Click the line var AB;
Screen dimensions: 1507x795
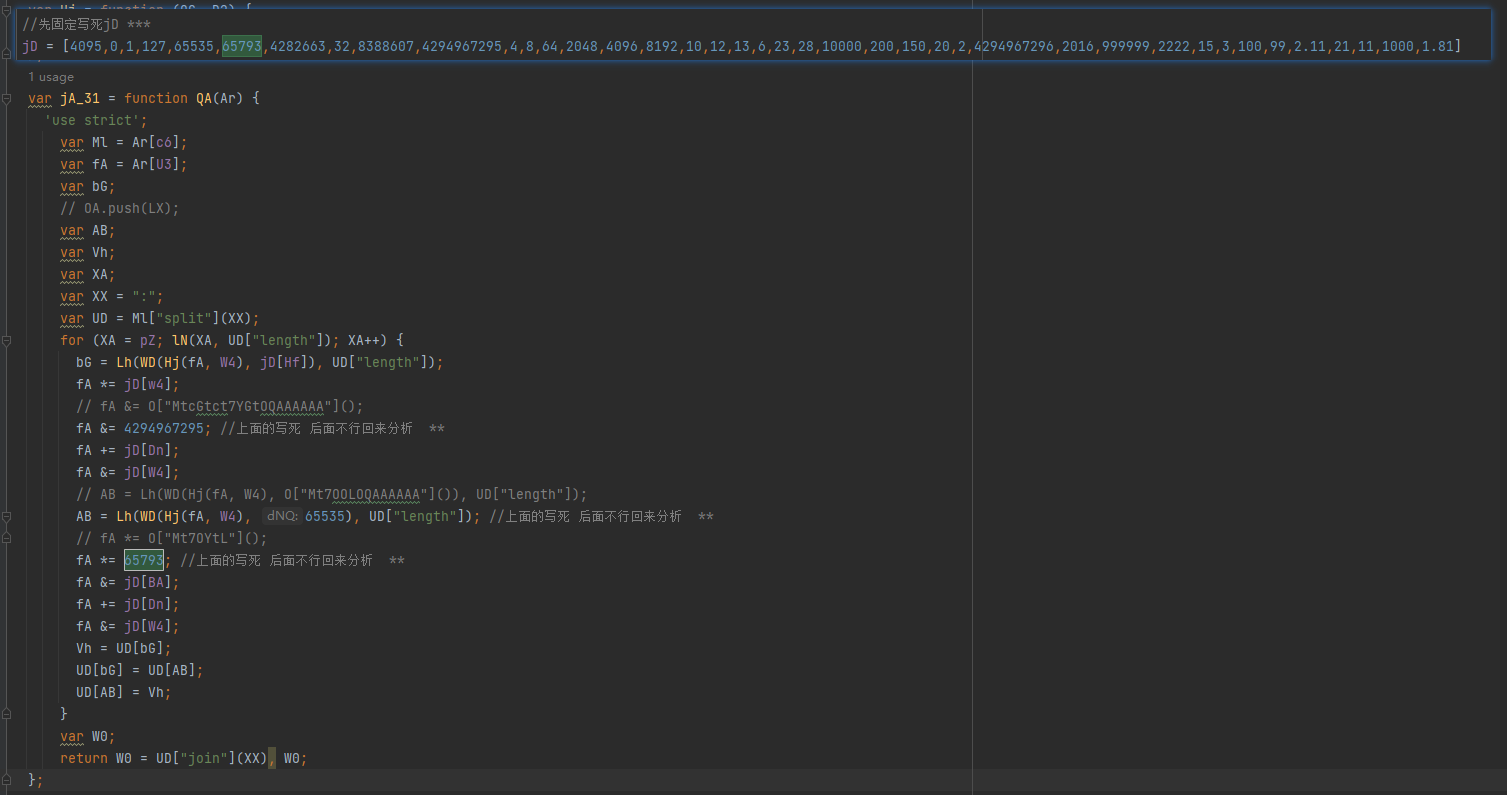88,230
